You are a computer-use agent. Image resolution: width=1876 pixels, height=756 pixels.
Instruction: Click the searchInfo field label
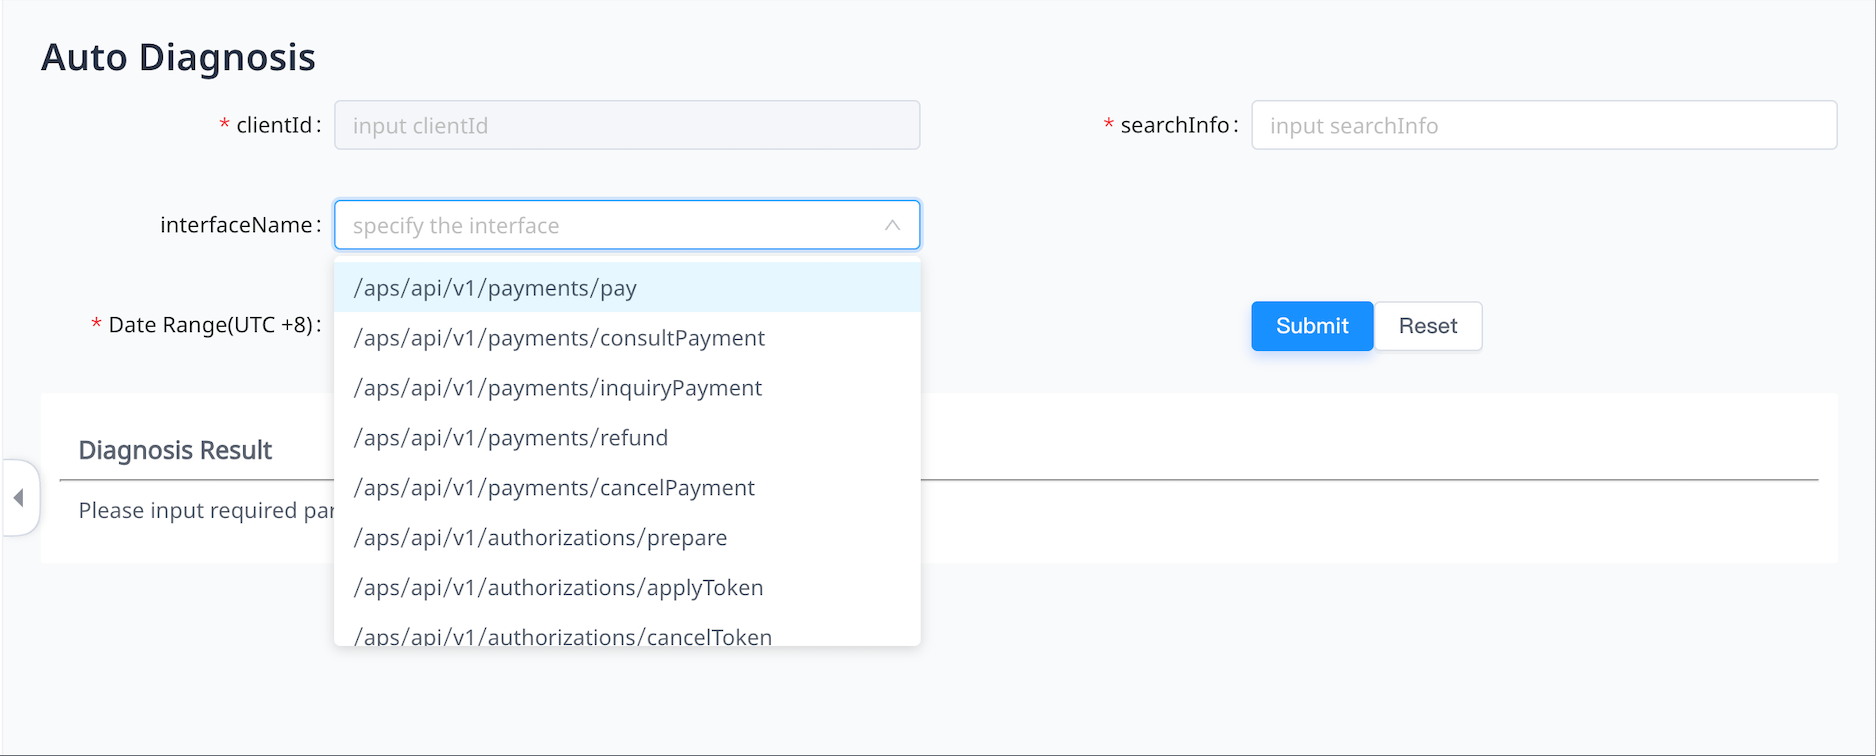point(1174,126)
